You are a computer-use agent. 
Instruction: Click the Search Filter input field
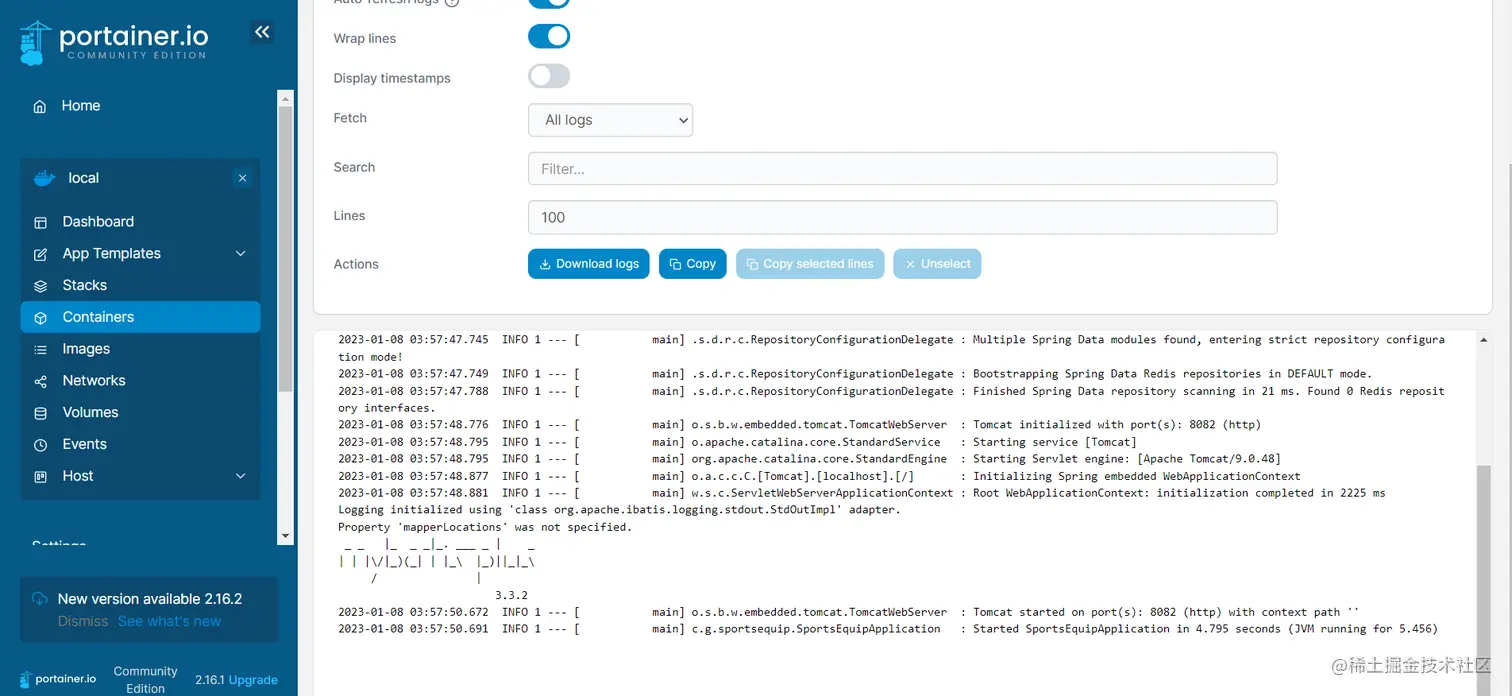click(902, 169)
